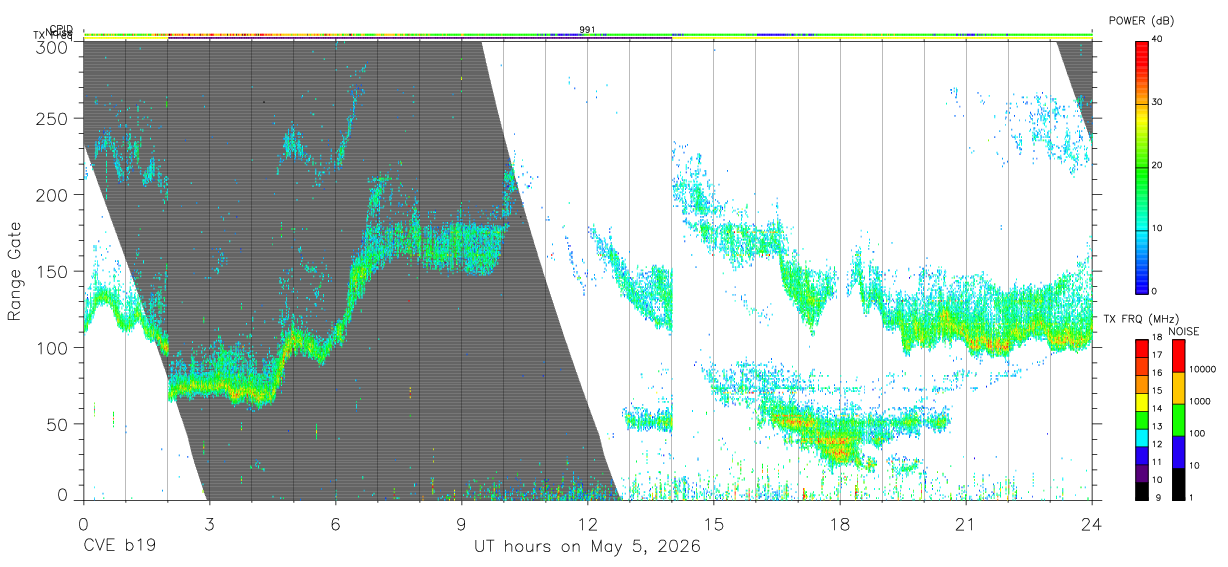
Task: Click the '15' tick on UT hours axis
Action: pyautogui.click(x=714, y=523)
